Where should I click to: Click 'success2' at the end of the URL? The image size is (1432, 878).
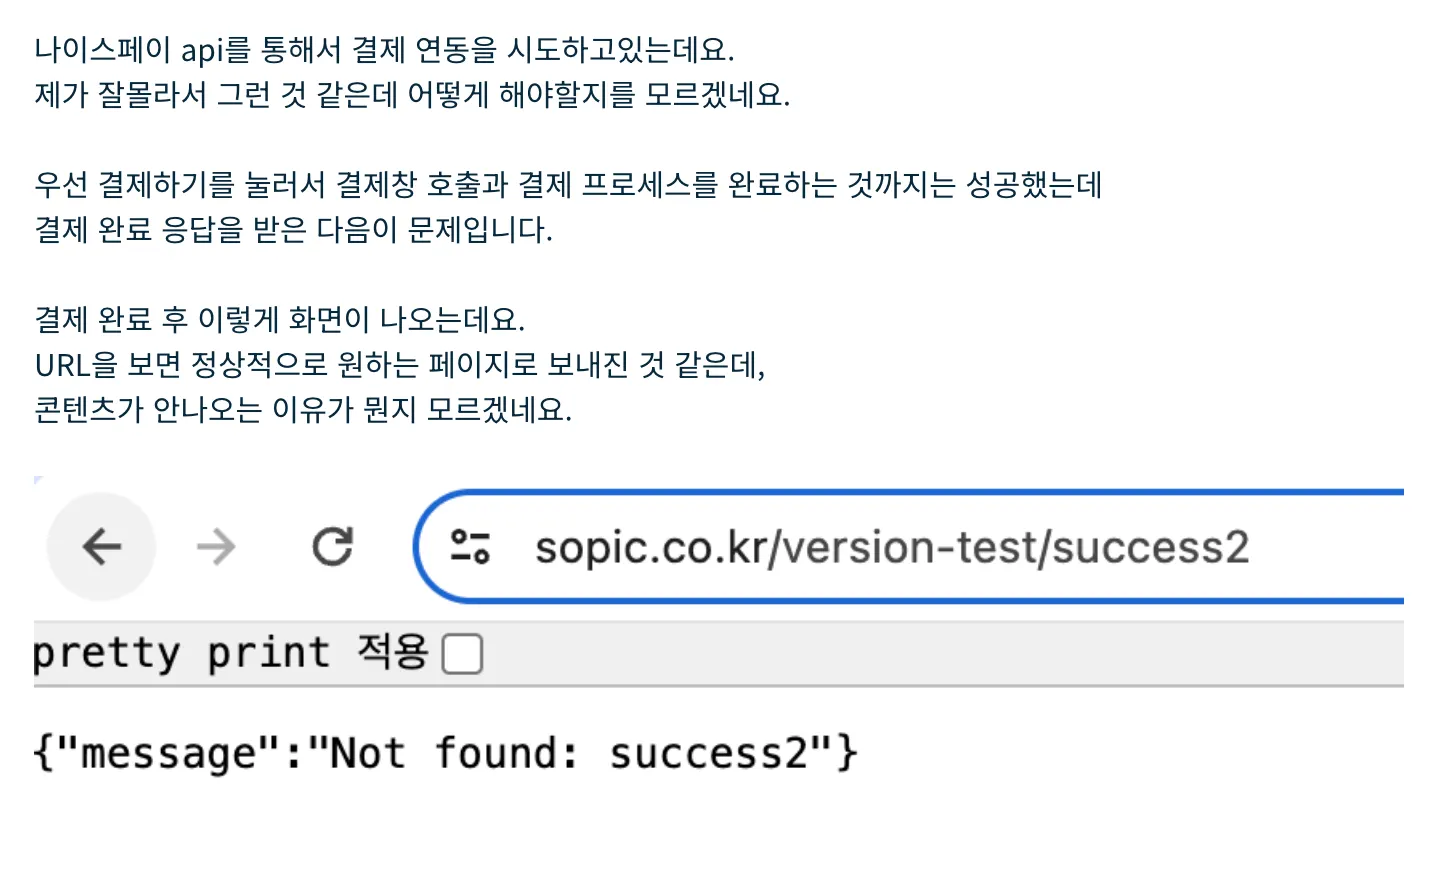1150,547
